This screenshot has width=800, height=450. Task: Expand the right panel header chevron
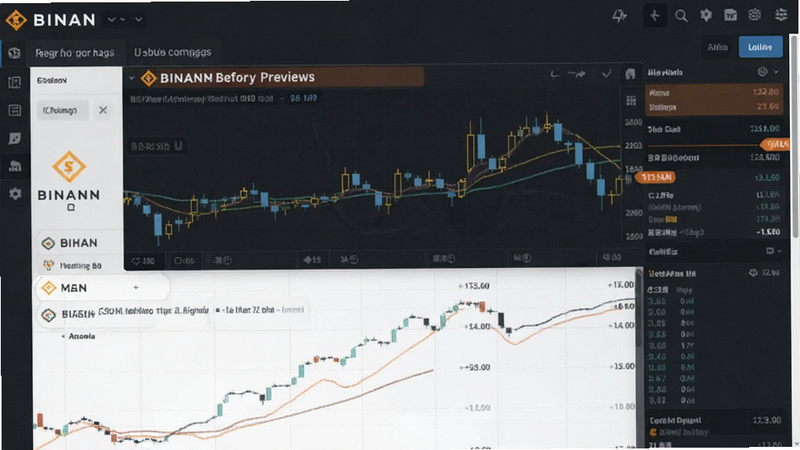coord(776,72)
